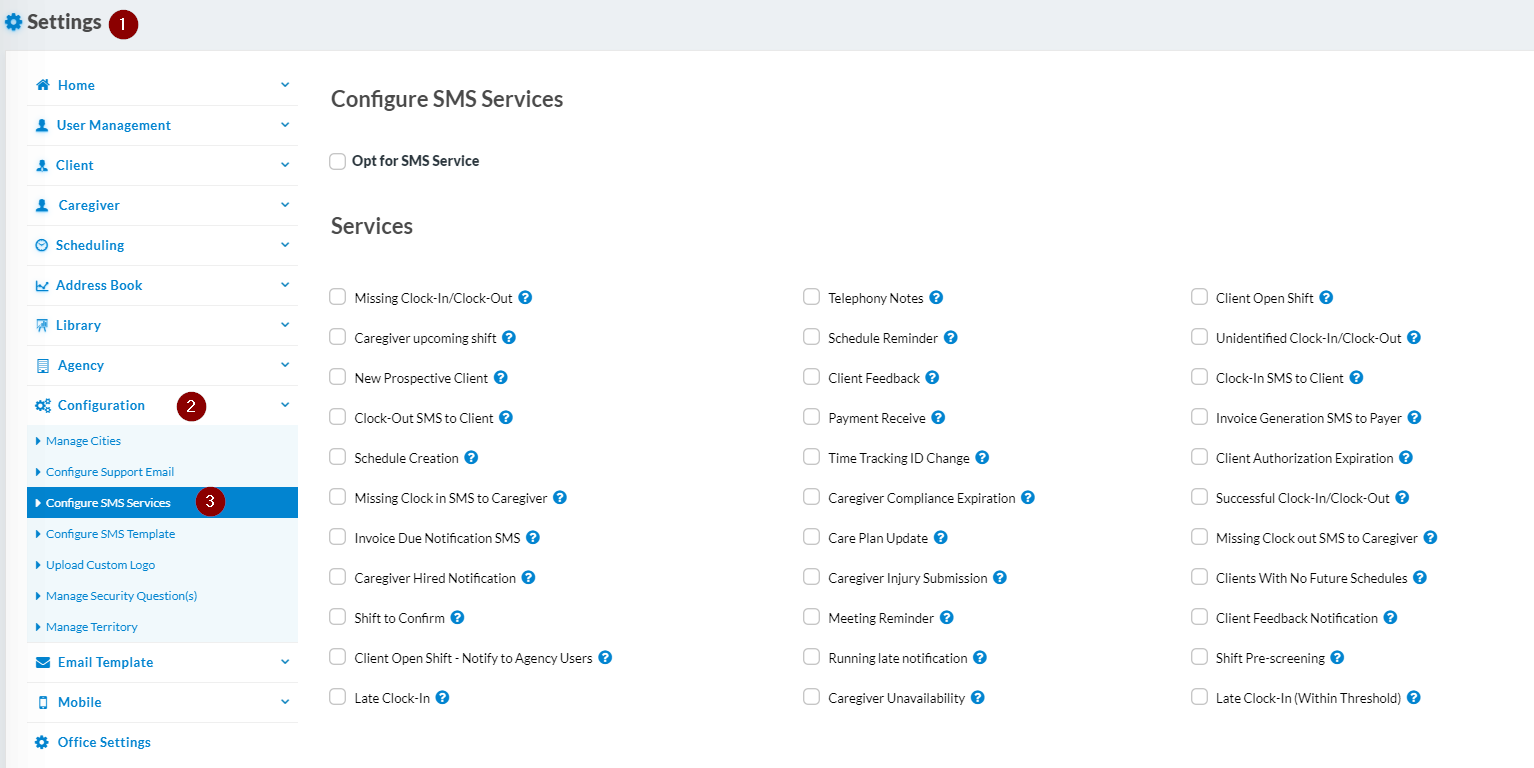
Task: Enable the Opt for SMS Service checkbox
Action: [x=338, y=161]
